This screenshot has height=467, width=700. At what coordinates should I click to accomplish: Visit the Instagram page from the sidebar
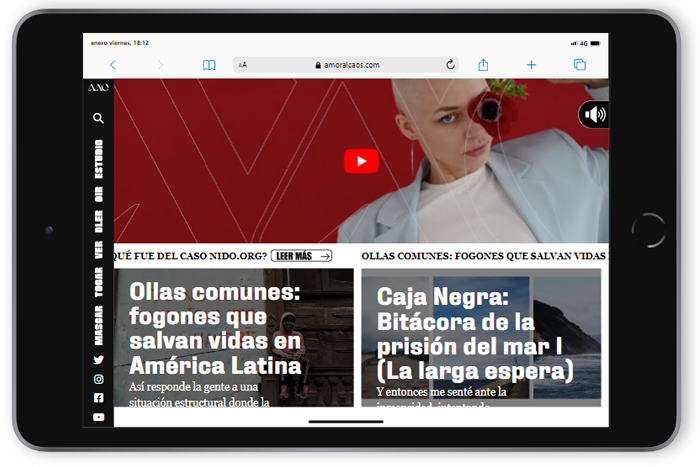(x=98, y=379)
